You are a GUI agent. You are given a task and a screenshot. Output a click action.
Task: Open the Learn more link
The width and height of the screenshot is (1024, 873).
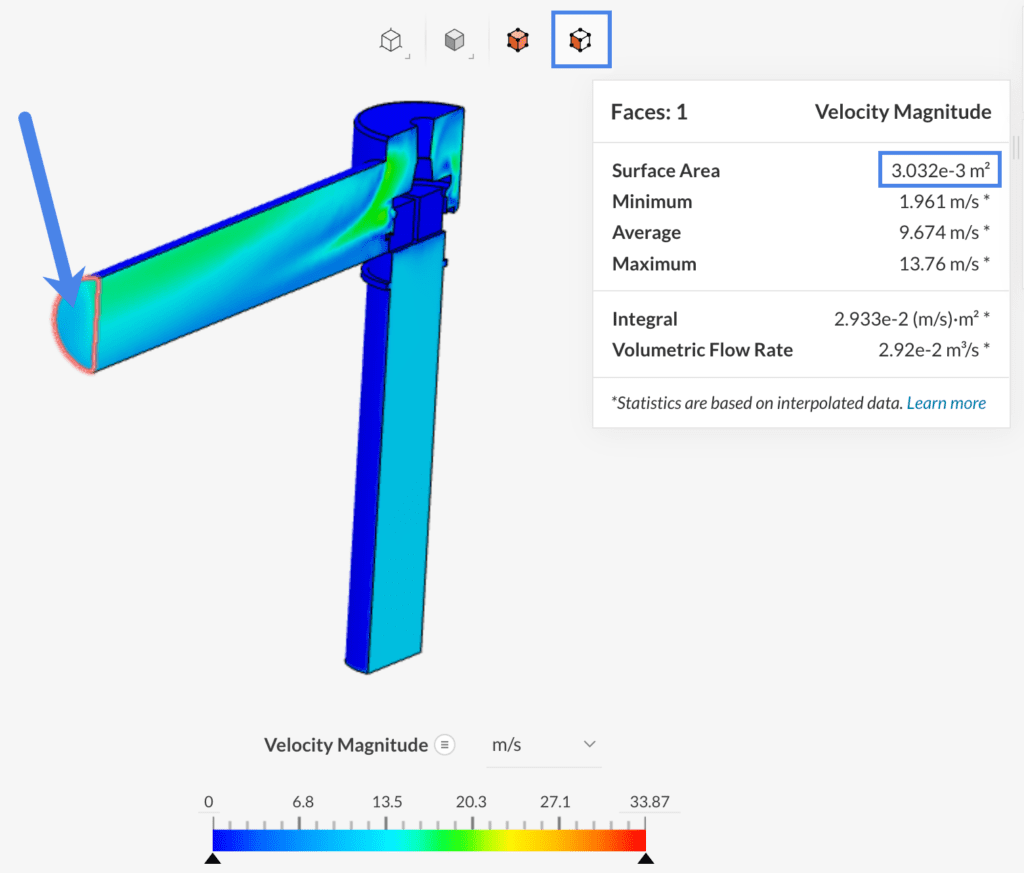[x=946, y=403]
